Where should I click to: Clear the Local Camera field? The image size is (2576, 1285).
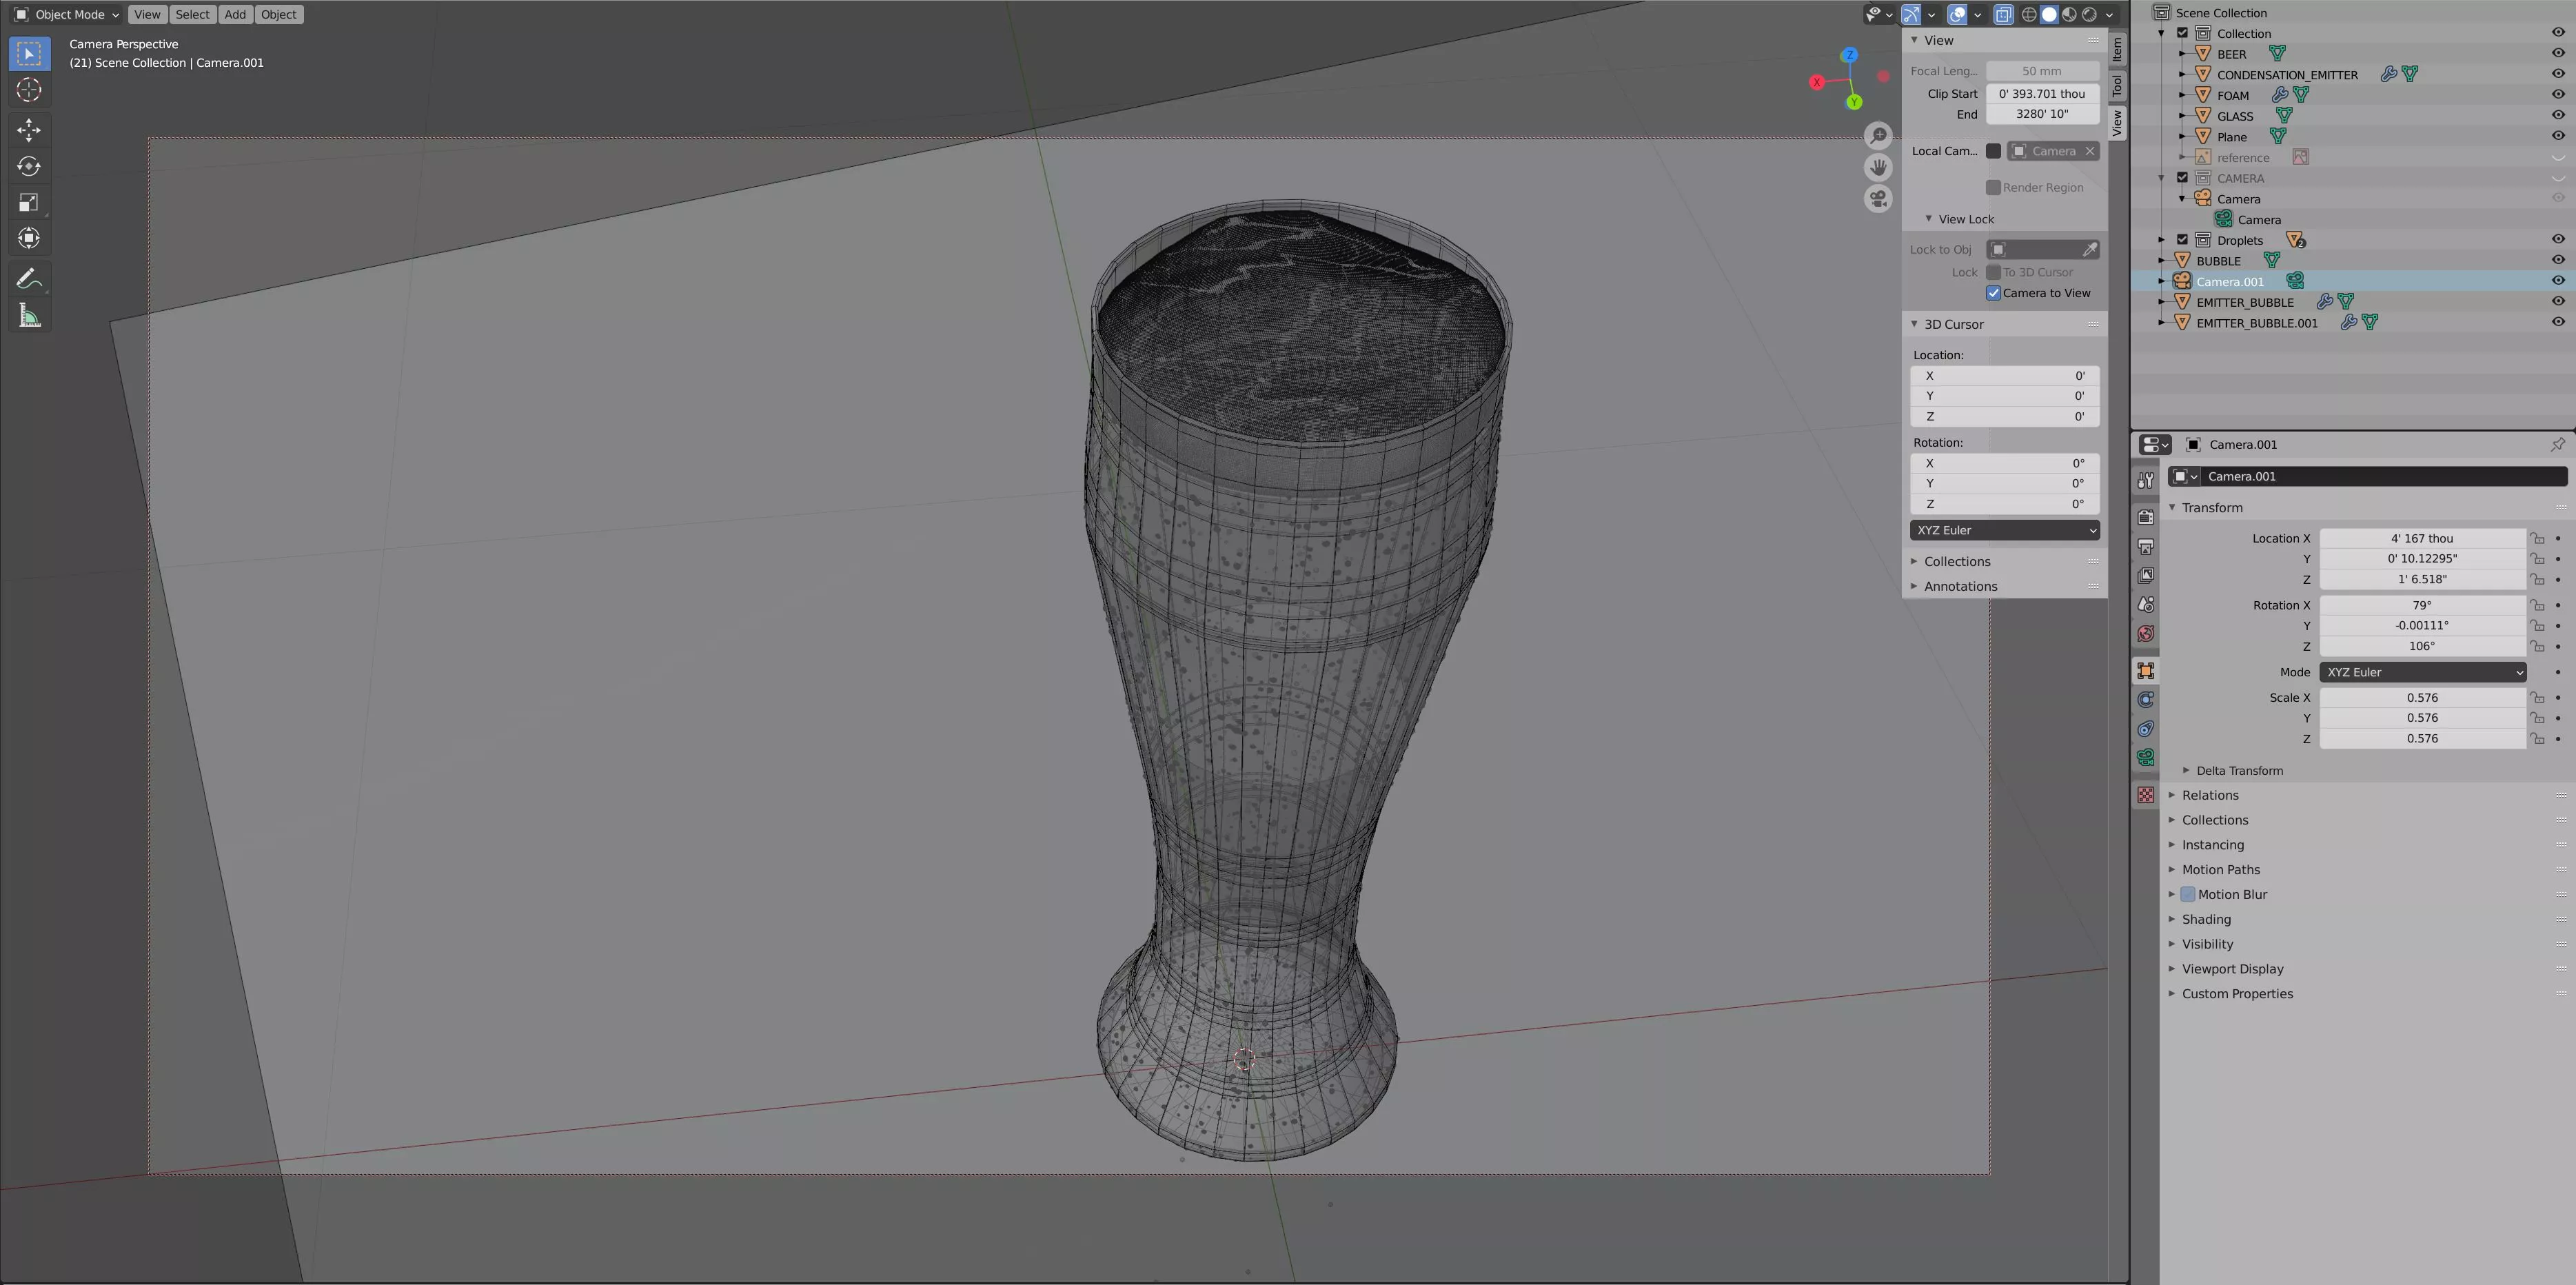coord(2089,151)
